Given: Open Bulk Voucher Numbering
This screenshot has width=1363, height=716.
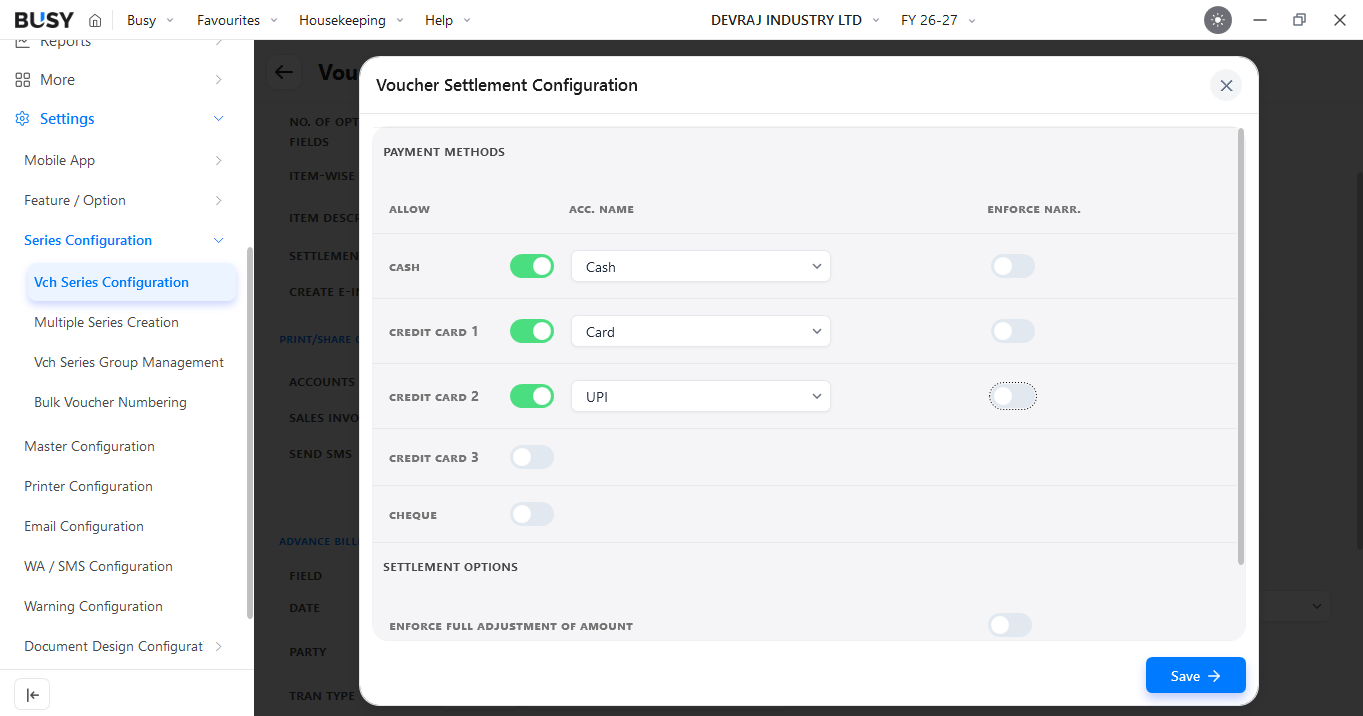Looking at the screenshot, I should click(110, 402).
